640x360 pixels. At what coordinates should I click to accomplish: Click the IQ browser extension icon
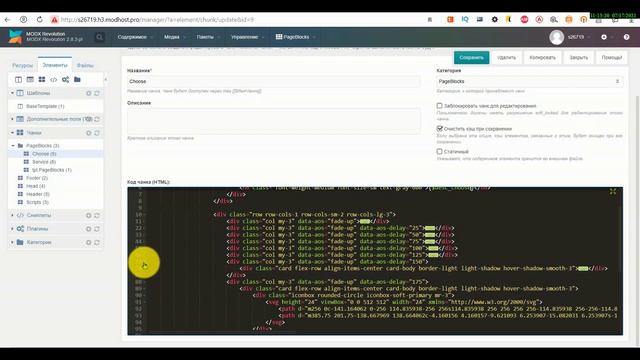pos(465,19)
